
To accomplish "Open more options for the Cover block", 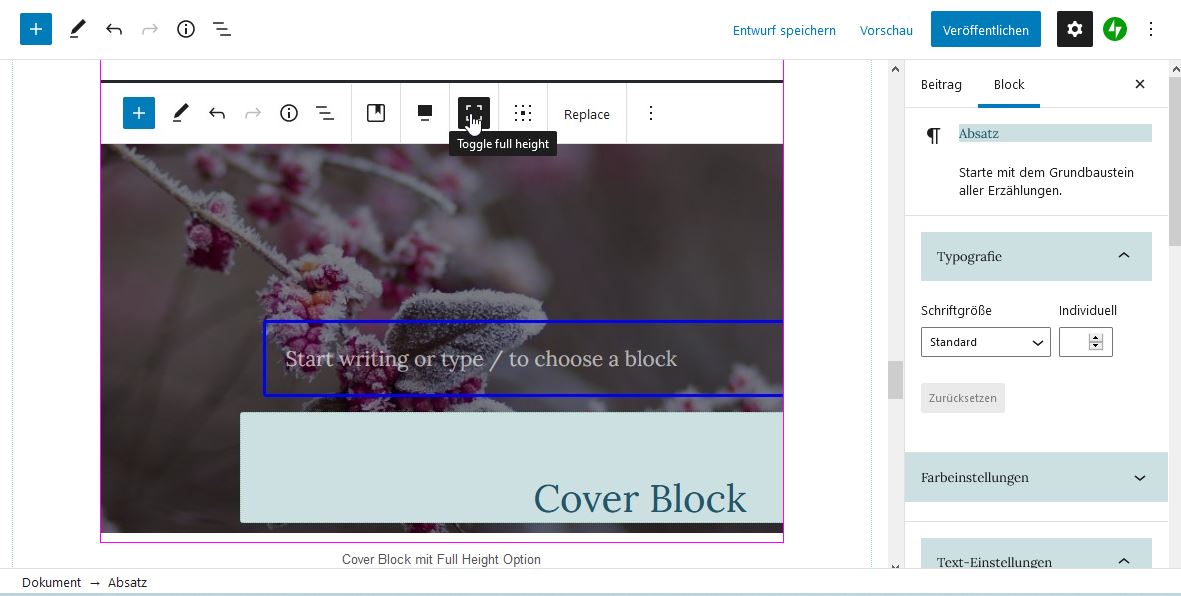I will click(651, 113).
